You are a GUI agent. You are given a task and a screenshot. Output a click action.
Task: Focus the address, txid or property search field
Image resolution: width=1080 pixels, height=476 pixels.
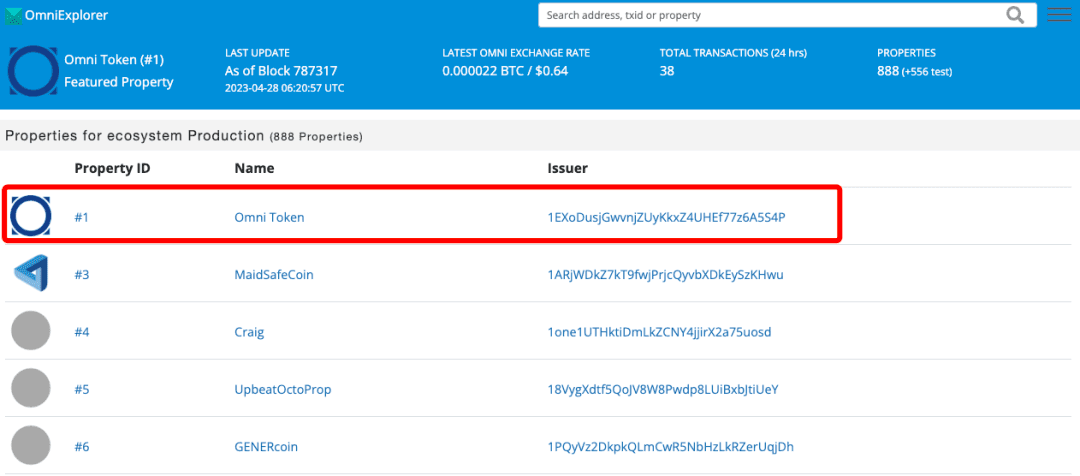coord(787,15)
